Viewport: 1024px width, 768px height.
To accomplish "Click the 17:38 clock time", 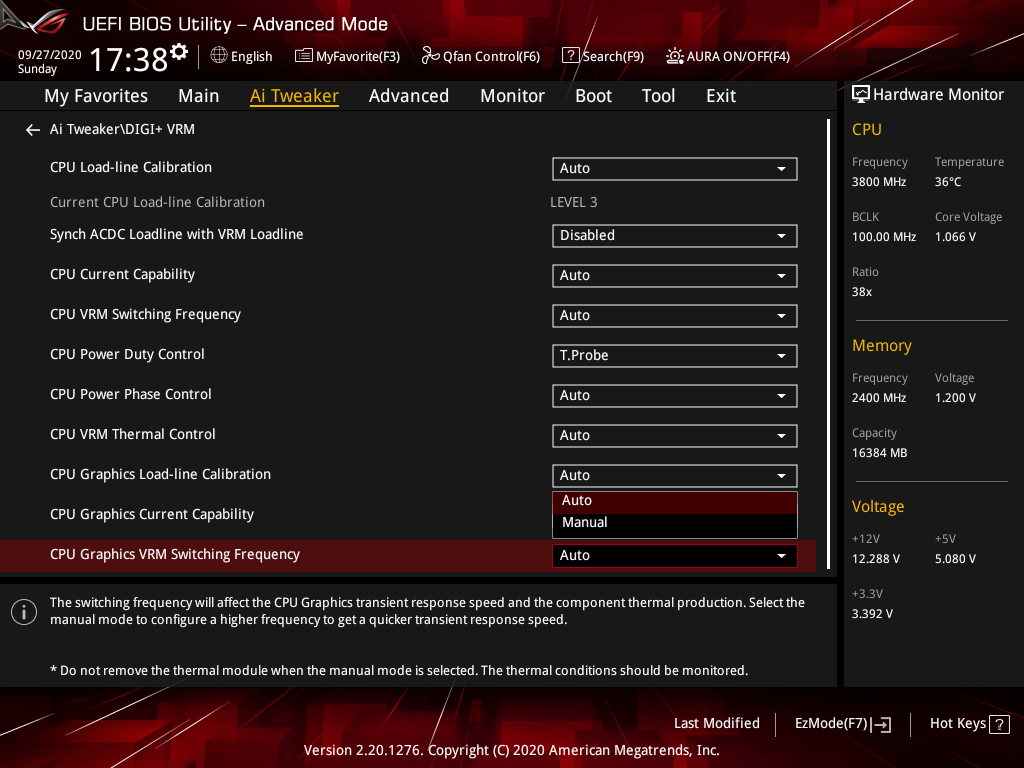I will (129, 60).
